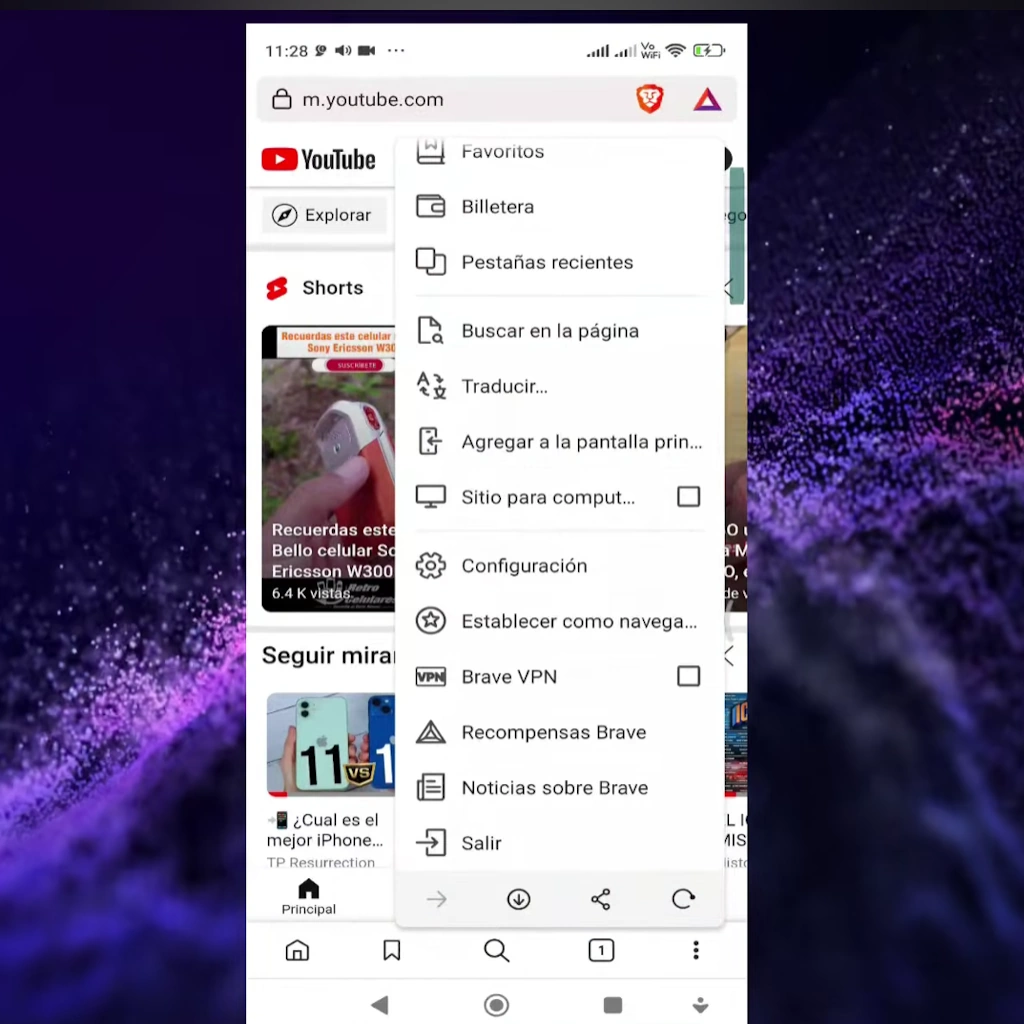Click the find-in-page icon
Viewport: 1024px width, 1024px height.
(x=430, y=330)
